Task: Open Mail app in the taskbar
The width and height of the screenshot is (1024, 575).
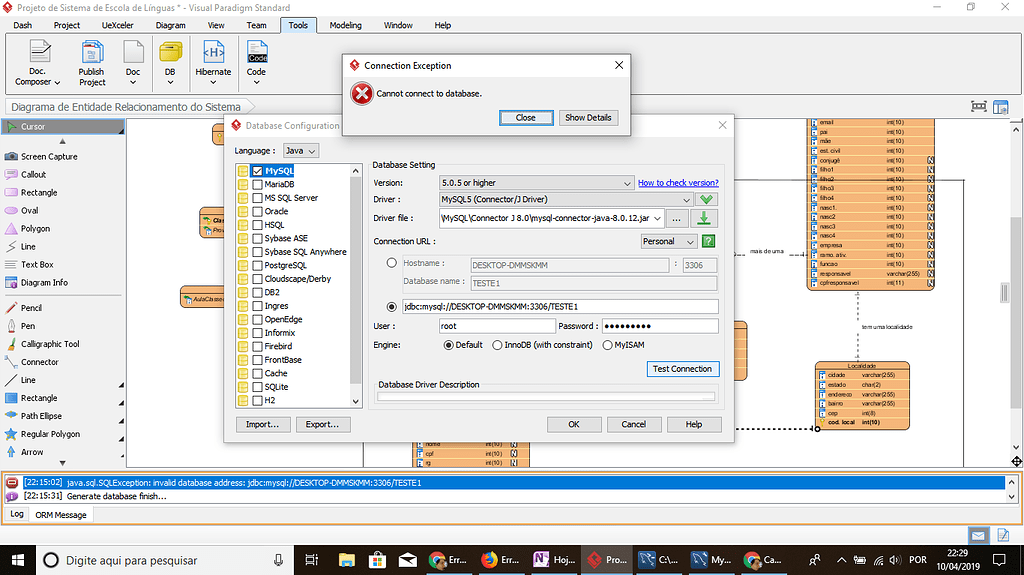Action: point(408,560)
